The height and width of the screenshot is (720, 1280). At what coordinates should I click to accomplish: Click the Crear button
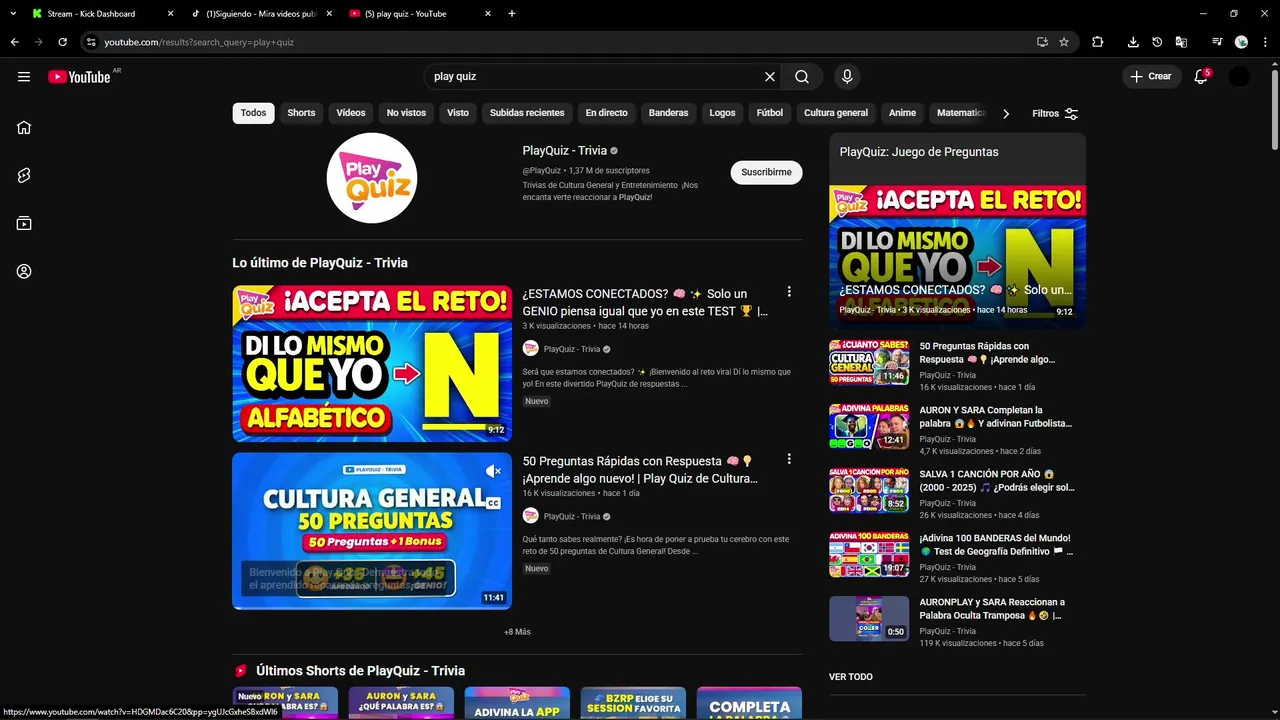1150,77
